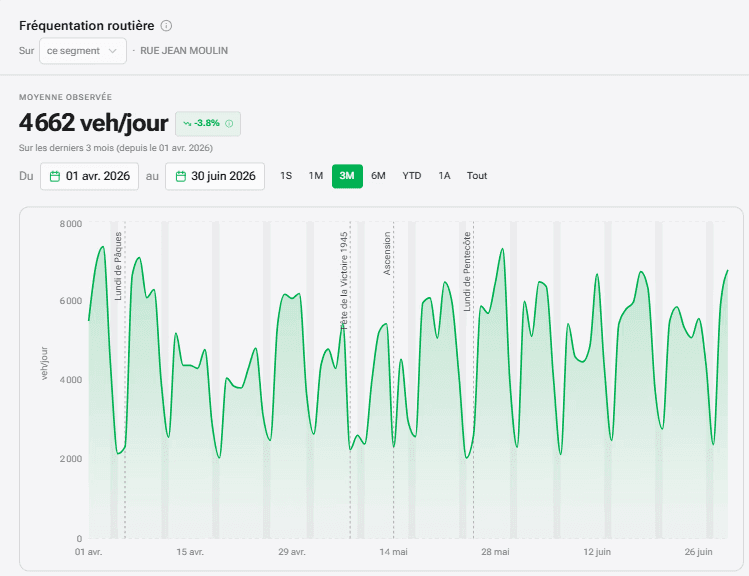This screenshot has width=749, height=576.
Task: Select the active 3M range button
Action: [347, 176]
